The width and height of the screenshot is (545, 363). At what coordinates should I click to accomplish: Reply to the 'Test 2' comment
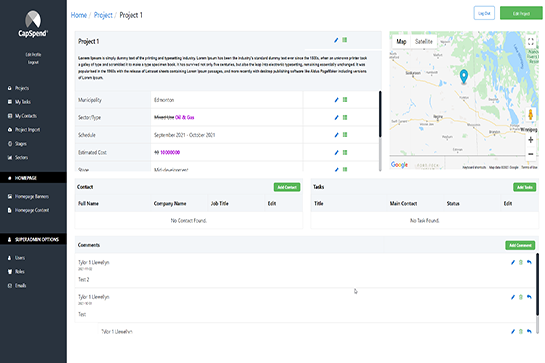coord(529,262)
